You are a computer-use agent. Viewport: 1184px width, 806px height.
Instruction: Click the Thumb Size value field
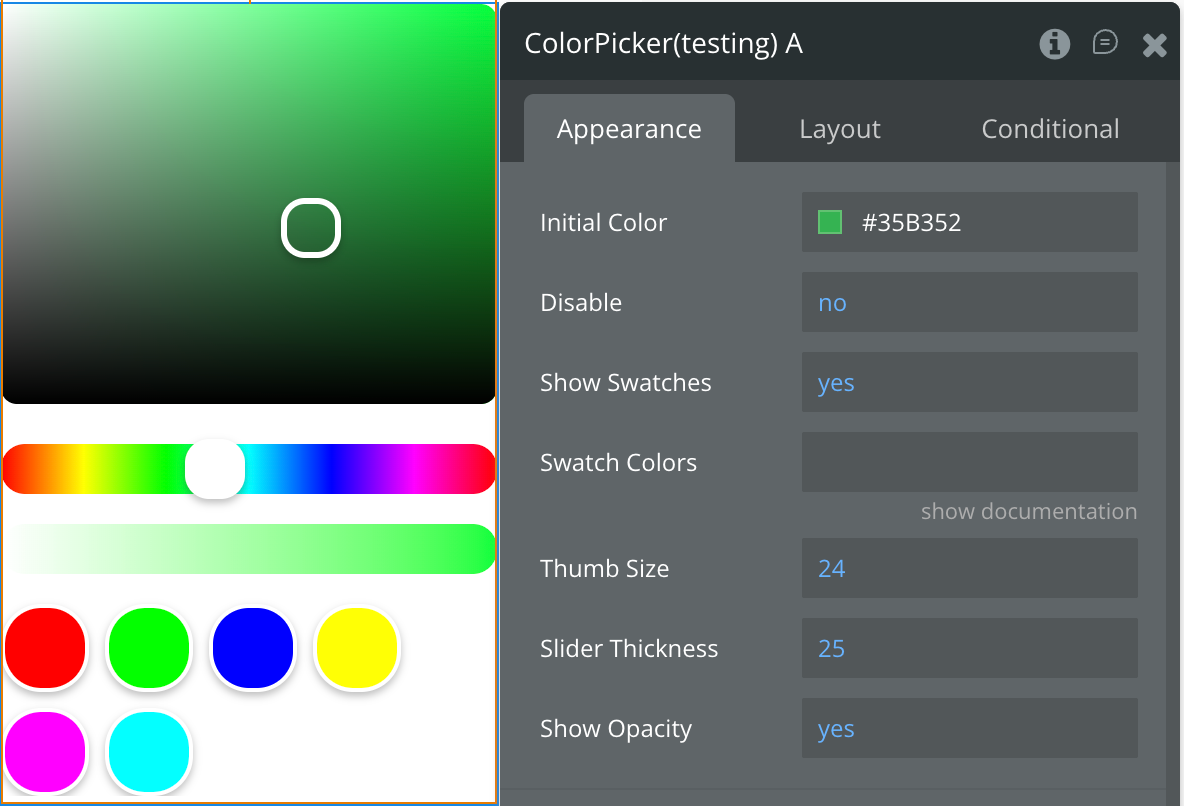968,568
